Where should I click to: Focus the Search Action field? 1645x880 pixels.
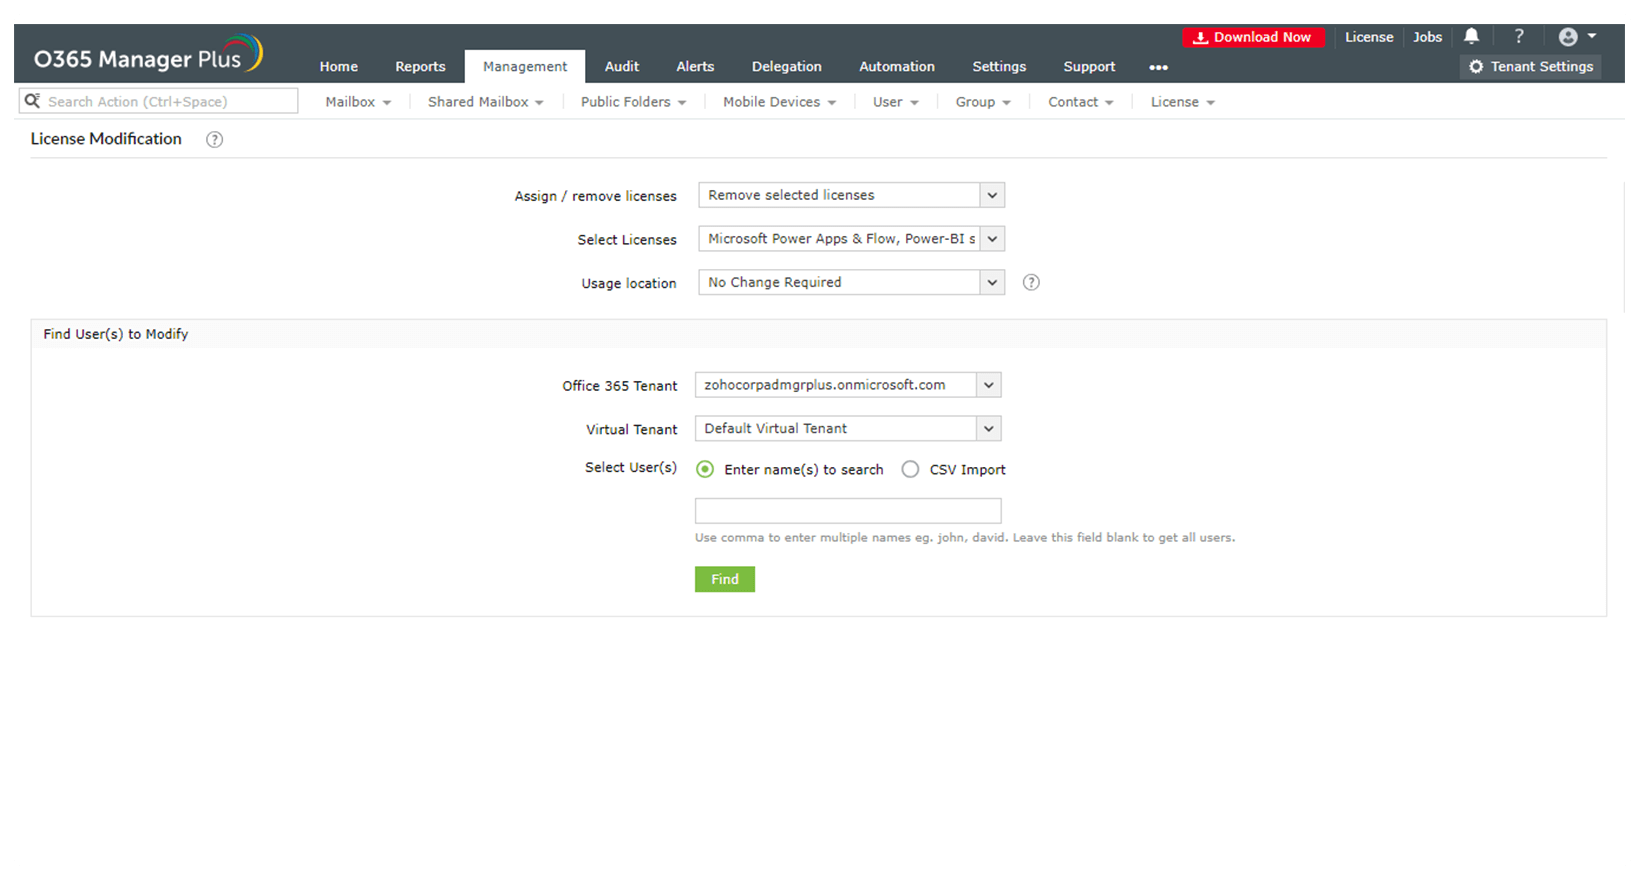pyautogui.click(x=158, y=101)
